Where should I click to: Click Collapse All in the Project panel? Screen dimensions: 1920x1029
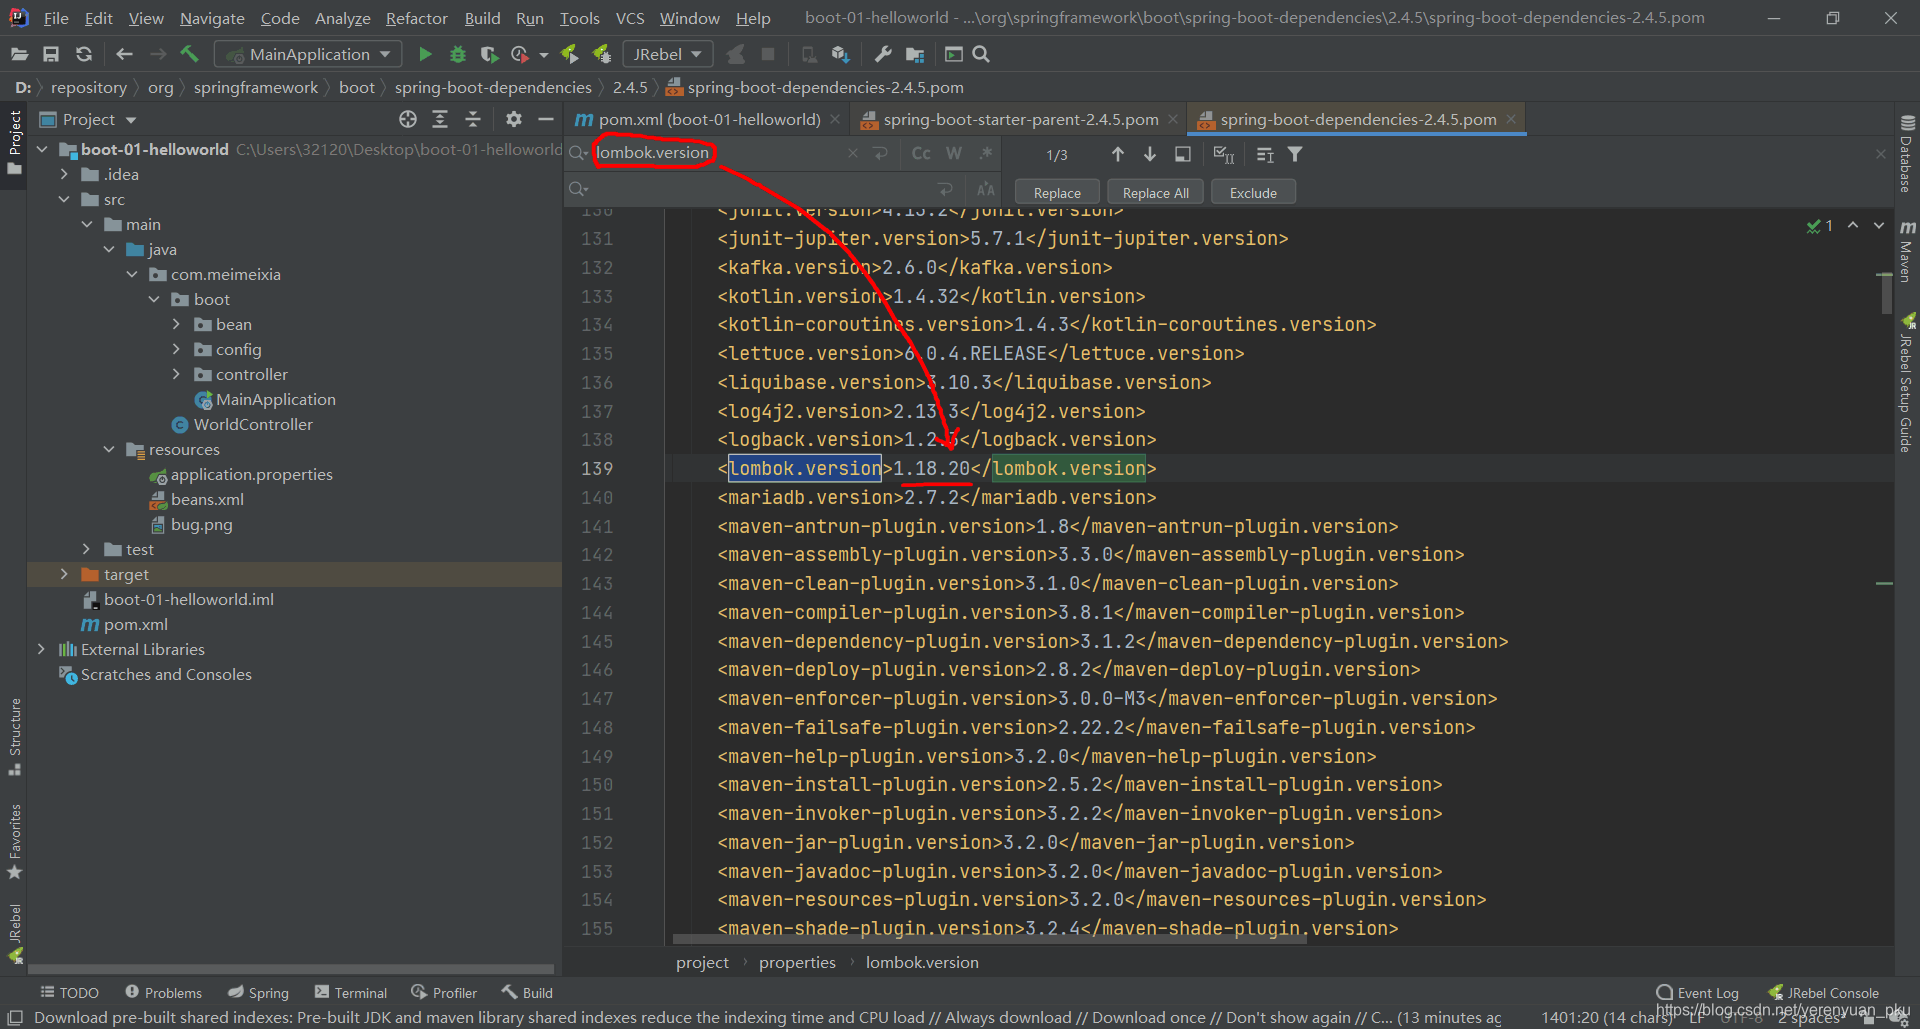pyautogui.click(x=473, y=119)
